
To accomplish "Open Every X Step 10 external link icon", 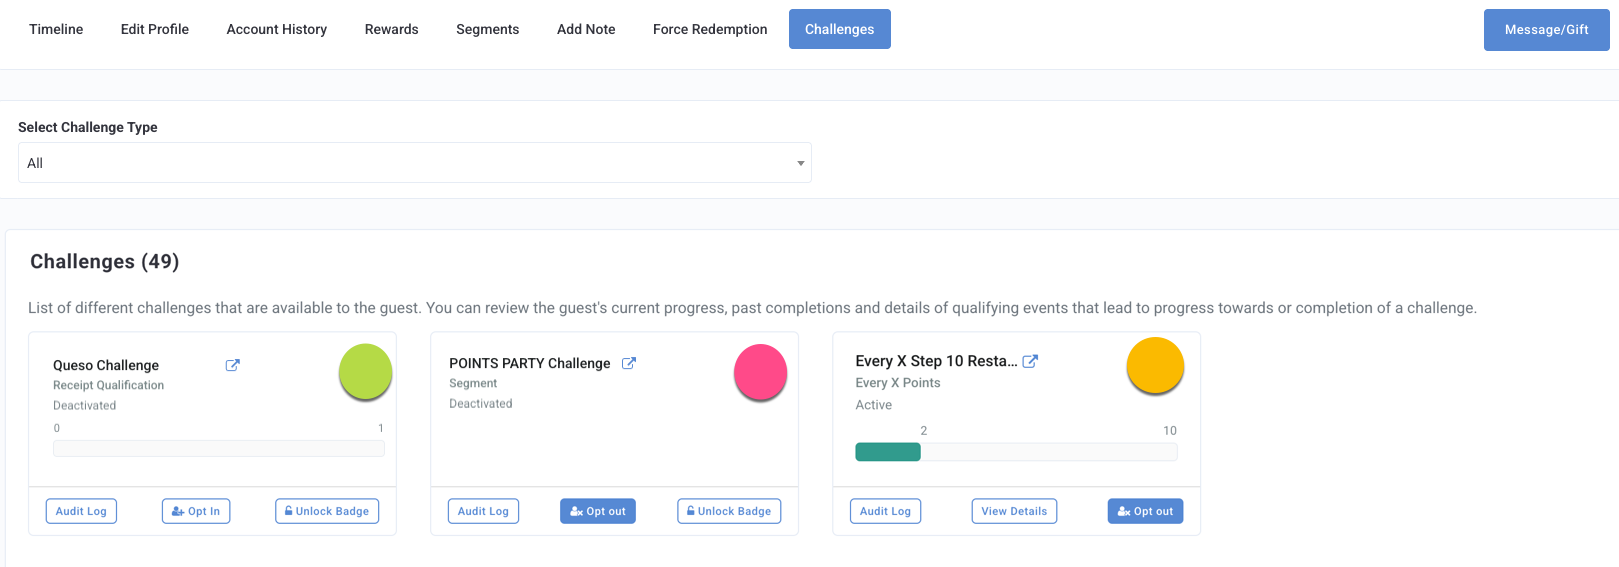I will point(1030,361).
